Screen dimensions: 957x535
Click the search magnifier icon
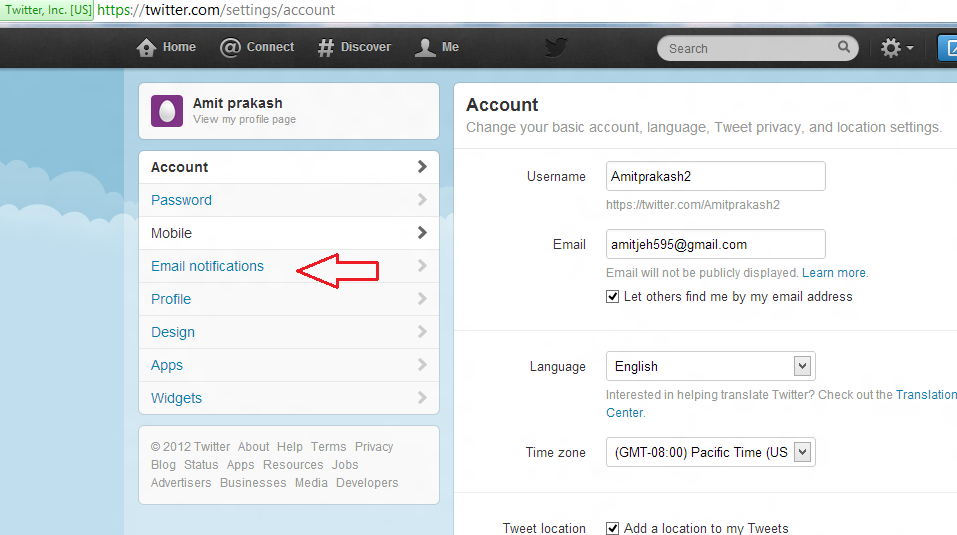[843, 47]
